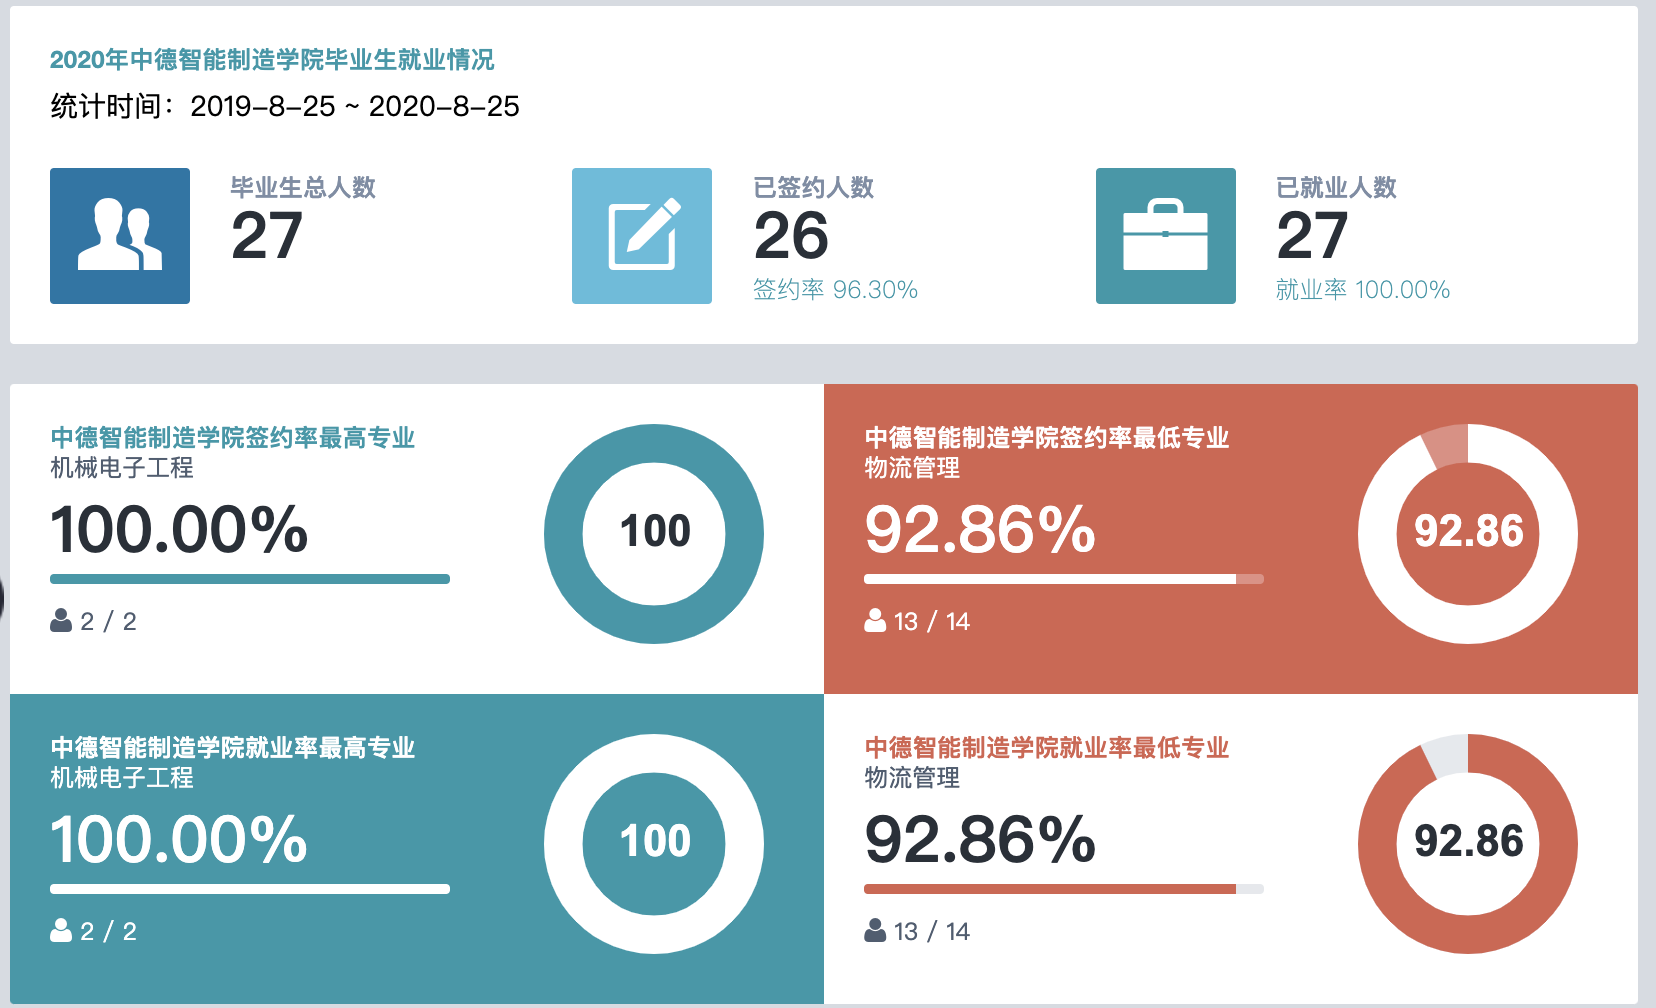Click the 签约率 96.30% text
Image resolution: width=1656 pixels, height=1008 pixels.
[x=835, y=290]
